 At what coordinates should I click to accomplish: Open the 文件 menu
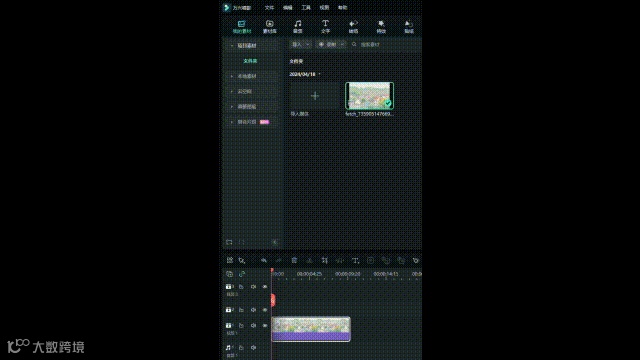click(x=269, y=8)
